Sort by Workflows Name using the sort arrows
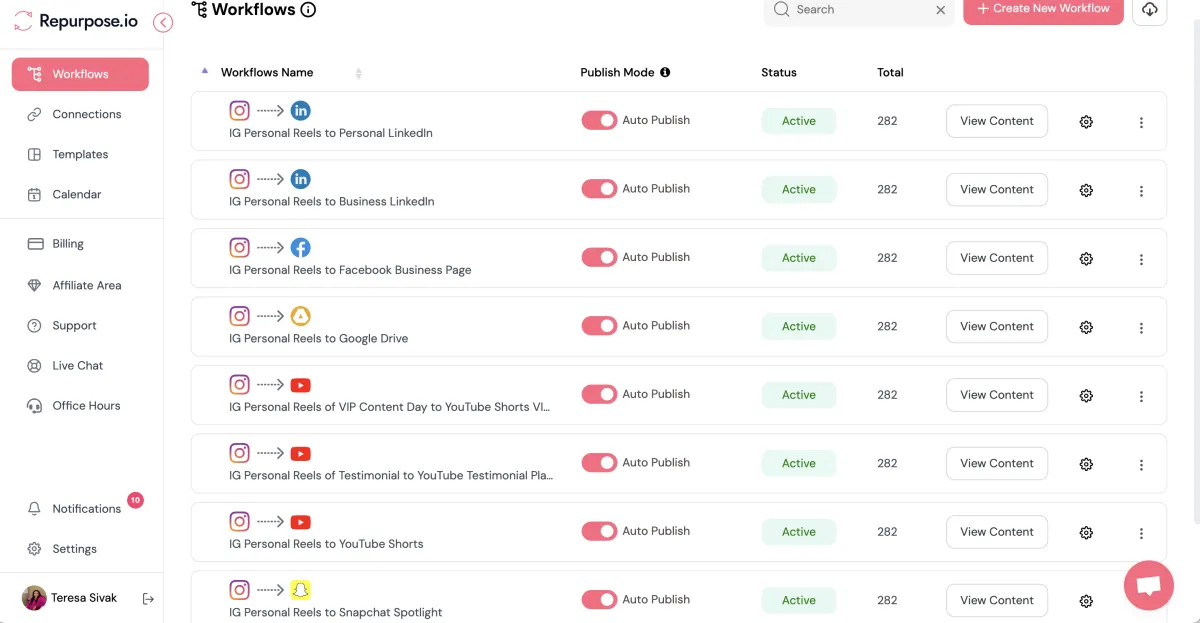This screenshot has width=1200, height=623. point(358,73)
